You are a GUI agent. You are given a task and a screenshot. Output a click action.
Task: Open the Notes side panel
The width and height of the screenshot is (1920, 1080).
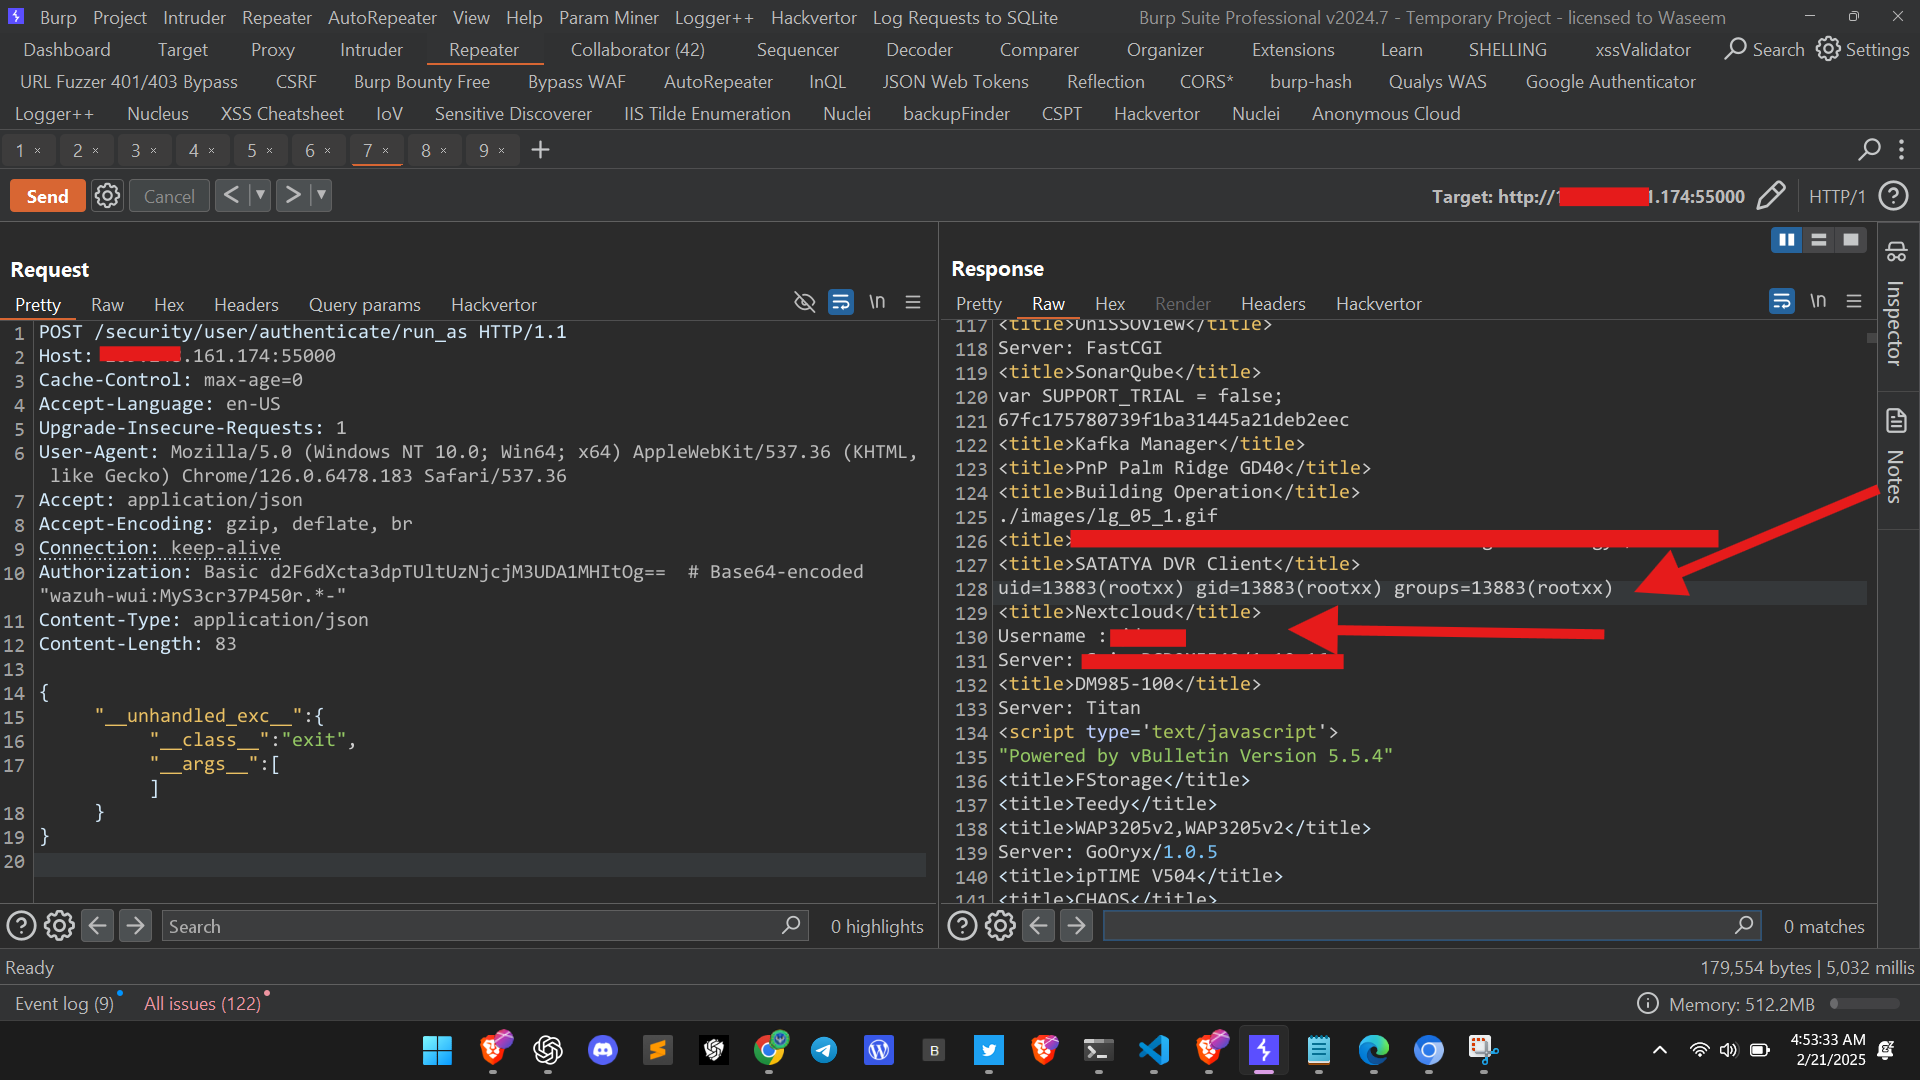1895,455
